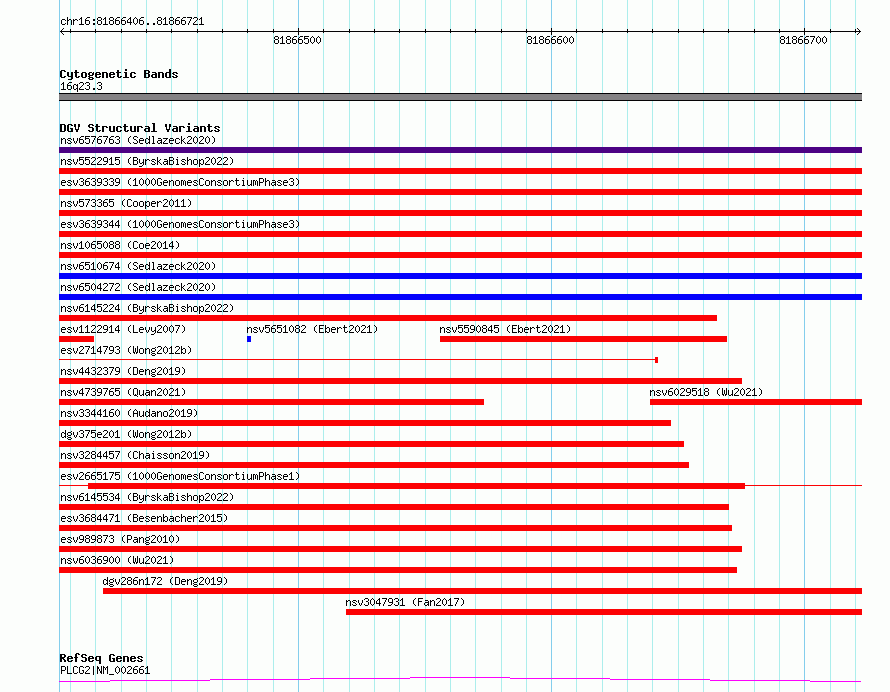
Task: Open gene PLCG2|NM_002661 label
Action: coord(105,670)
